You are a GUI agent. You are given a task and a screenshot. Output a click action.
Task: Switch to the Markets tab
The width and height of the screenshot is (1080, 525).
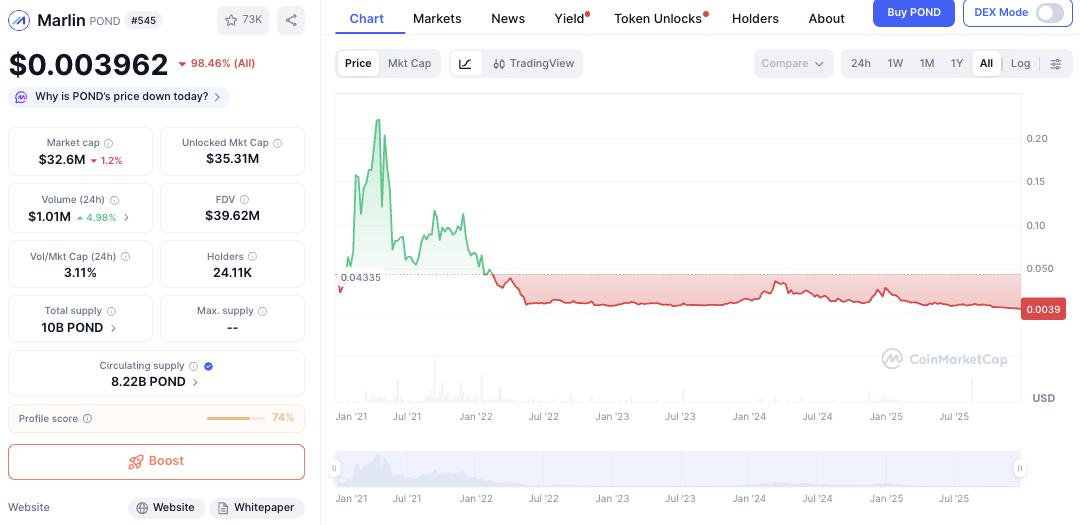(x=437, y=19)
